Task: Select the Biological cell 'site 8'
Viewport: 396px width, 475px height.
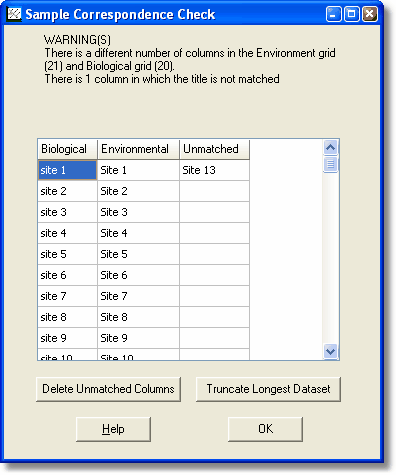Action: click(67, 317)
